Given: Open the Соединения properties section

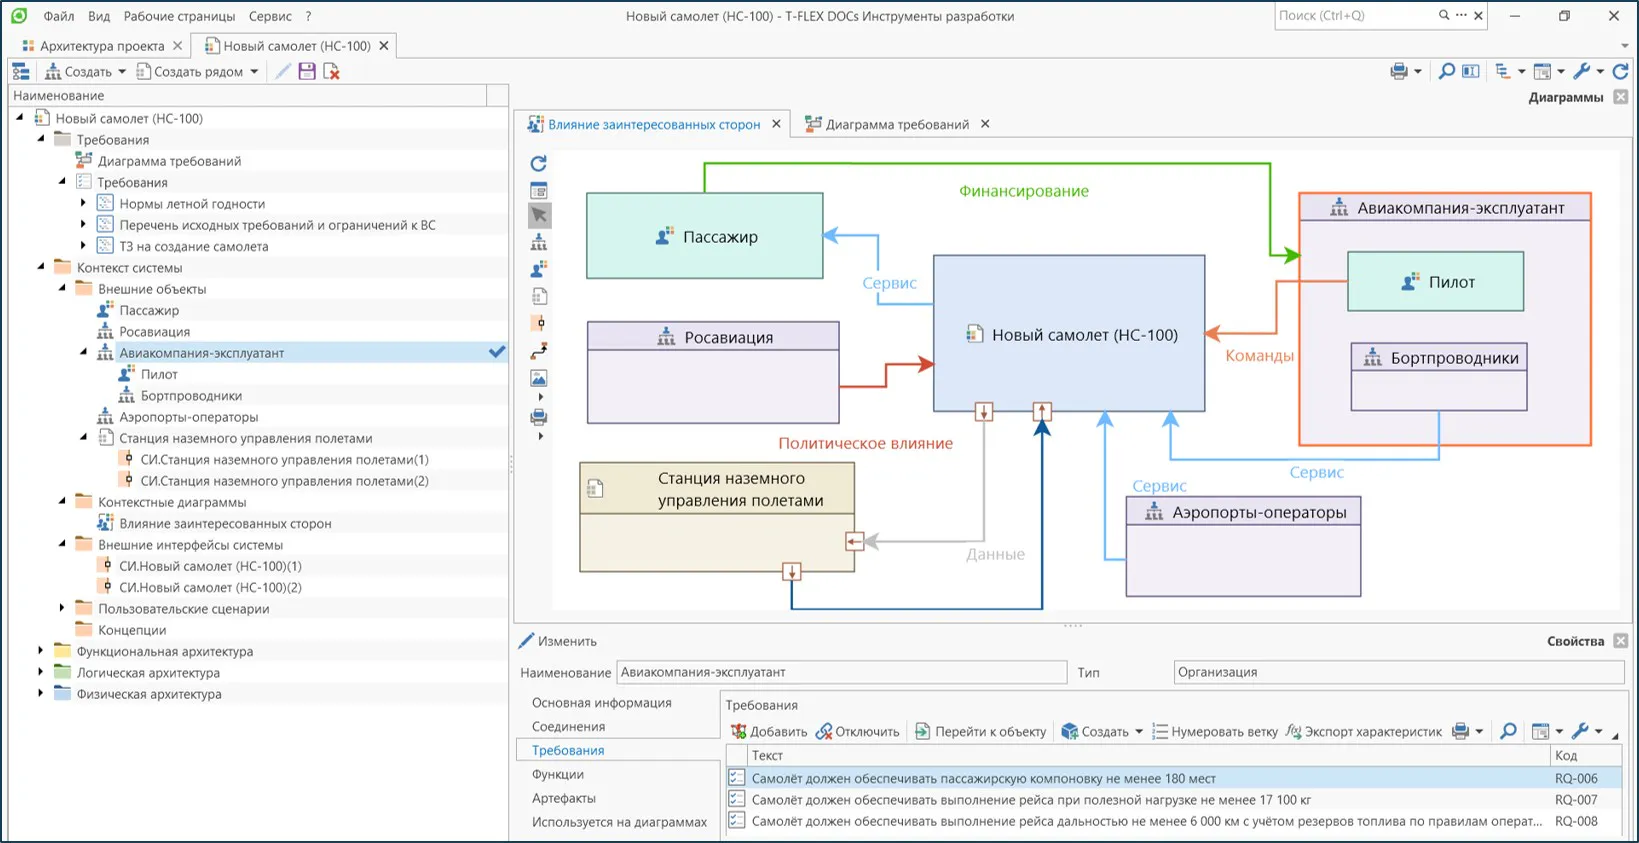Looking at the screenshot, I should [x=569, y=727].
